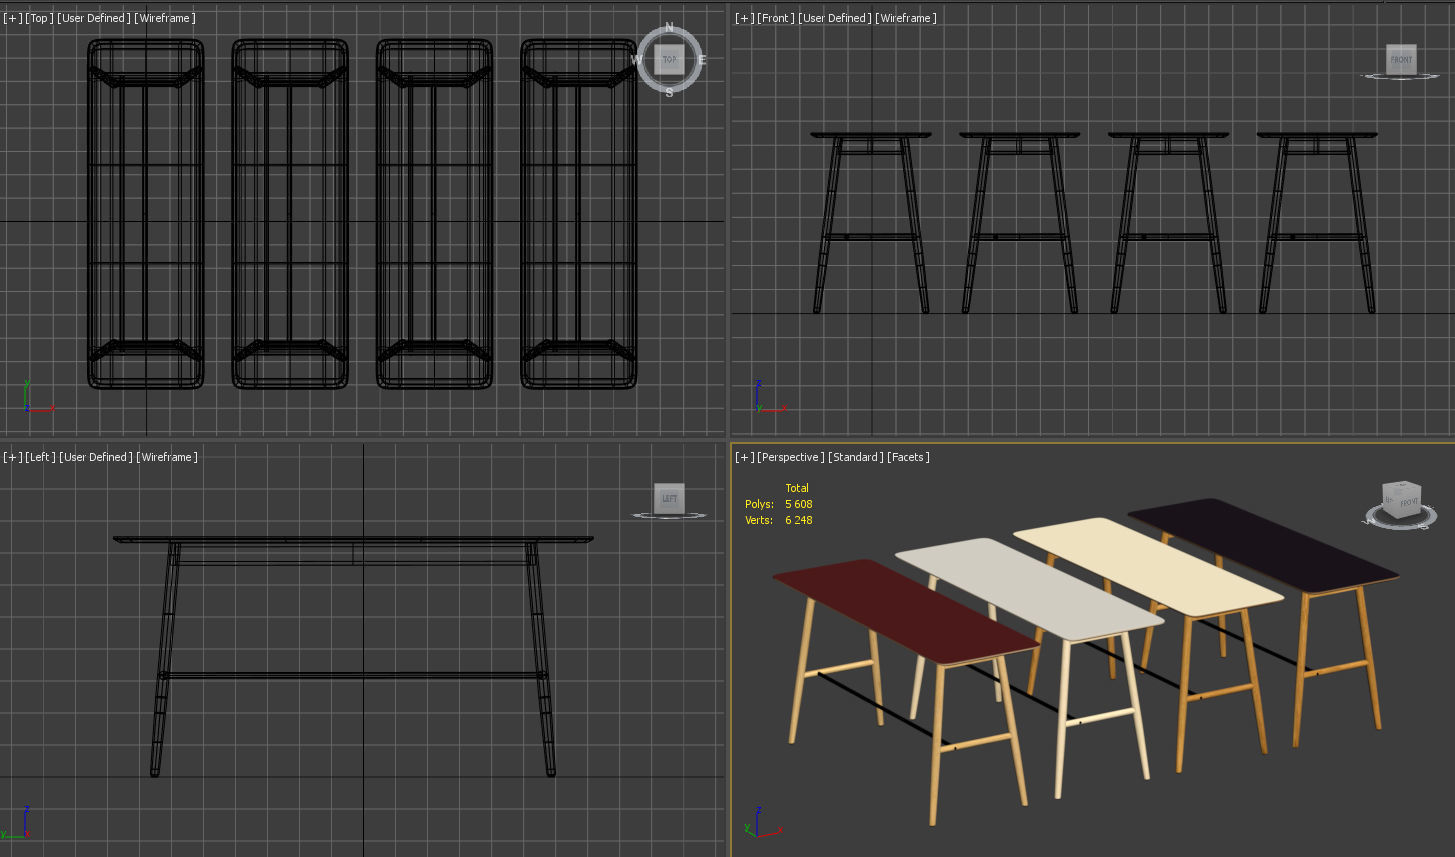This screenshot has width=1455, height=857.
Task: Click the LEFT face of the Left viewport ViewCube
Action: (x=669, y=498)
